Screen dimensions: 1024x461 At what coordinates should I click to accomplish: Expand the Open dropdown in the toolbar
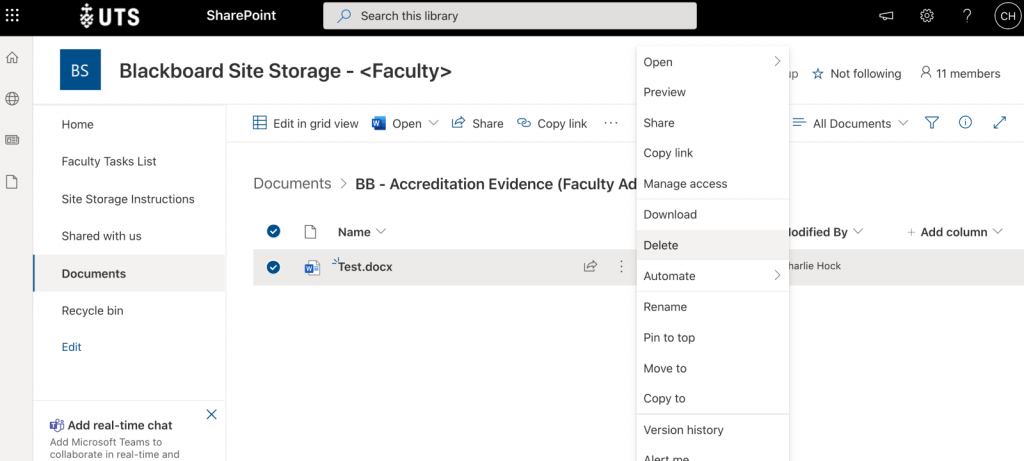point(434,123)
